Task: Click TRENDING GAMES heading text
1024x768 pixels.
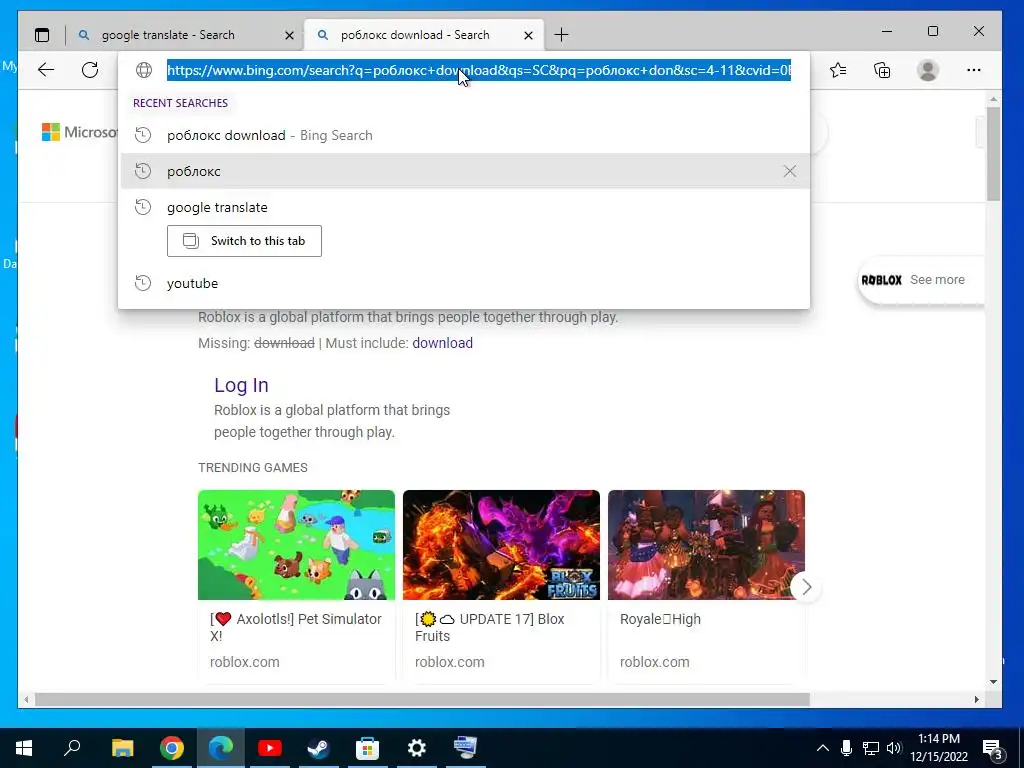Action: coord(253,468)
